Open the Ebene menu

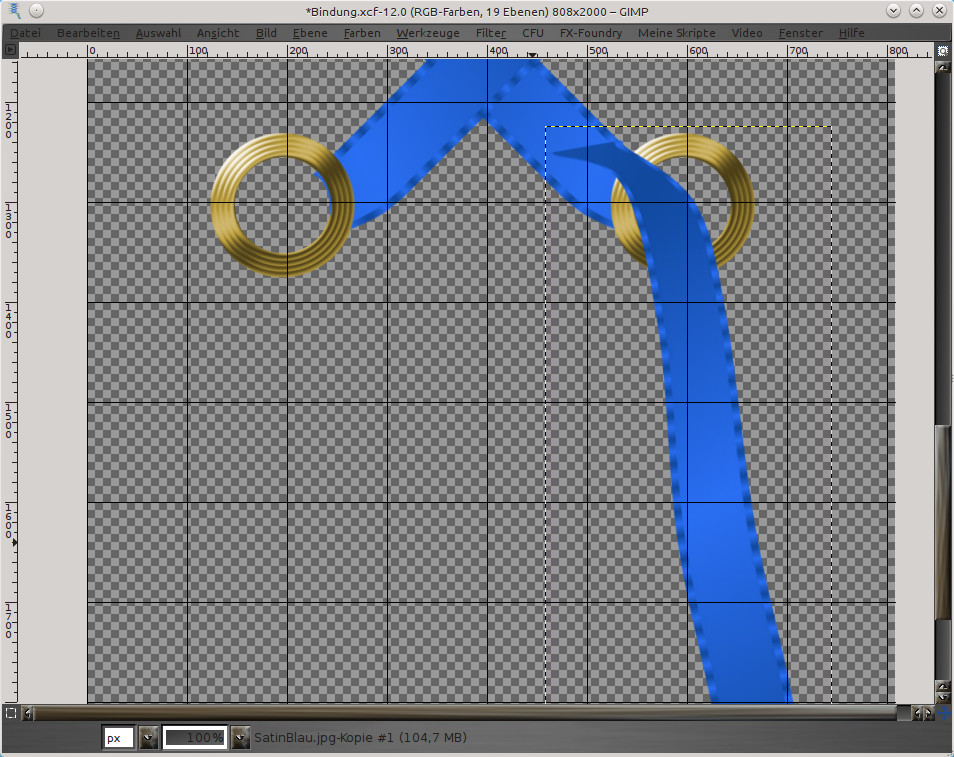pos(310,33)
